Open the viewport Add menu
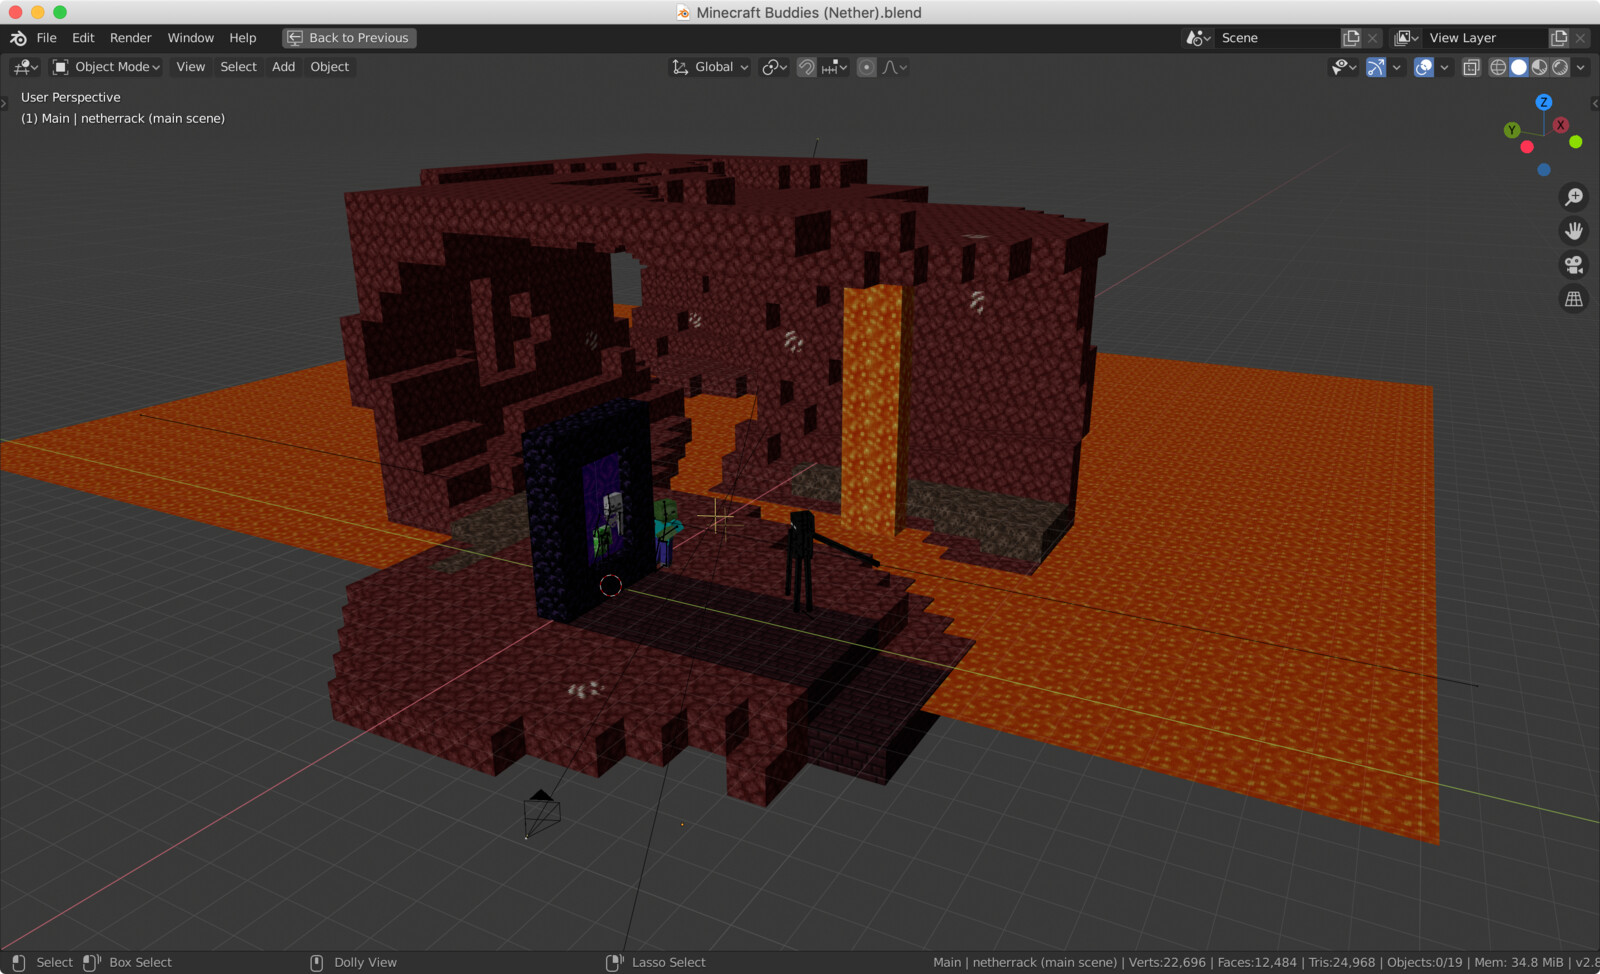 (x=284, y=67)
